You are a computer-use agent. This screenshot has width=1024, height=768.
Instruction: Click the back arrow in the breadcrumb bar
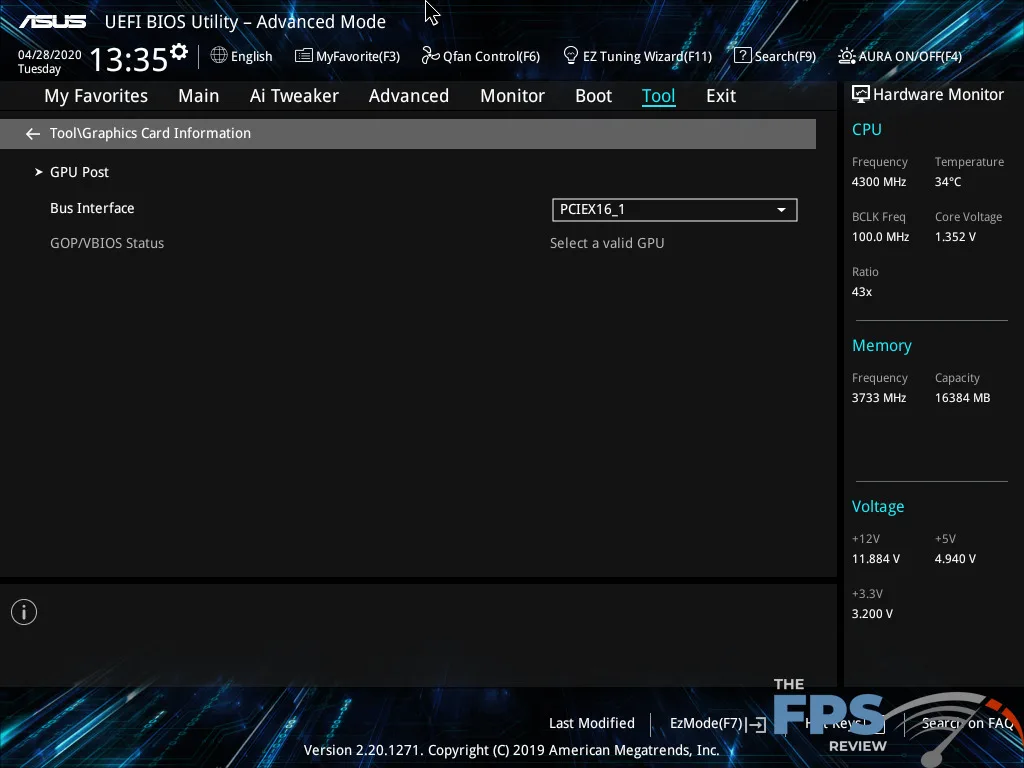point(33,134)
